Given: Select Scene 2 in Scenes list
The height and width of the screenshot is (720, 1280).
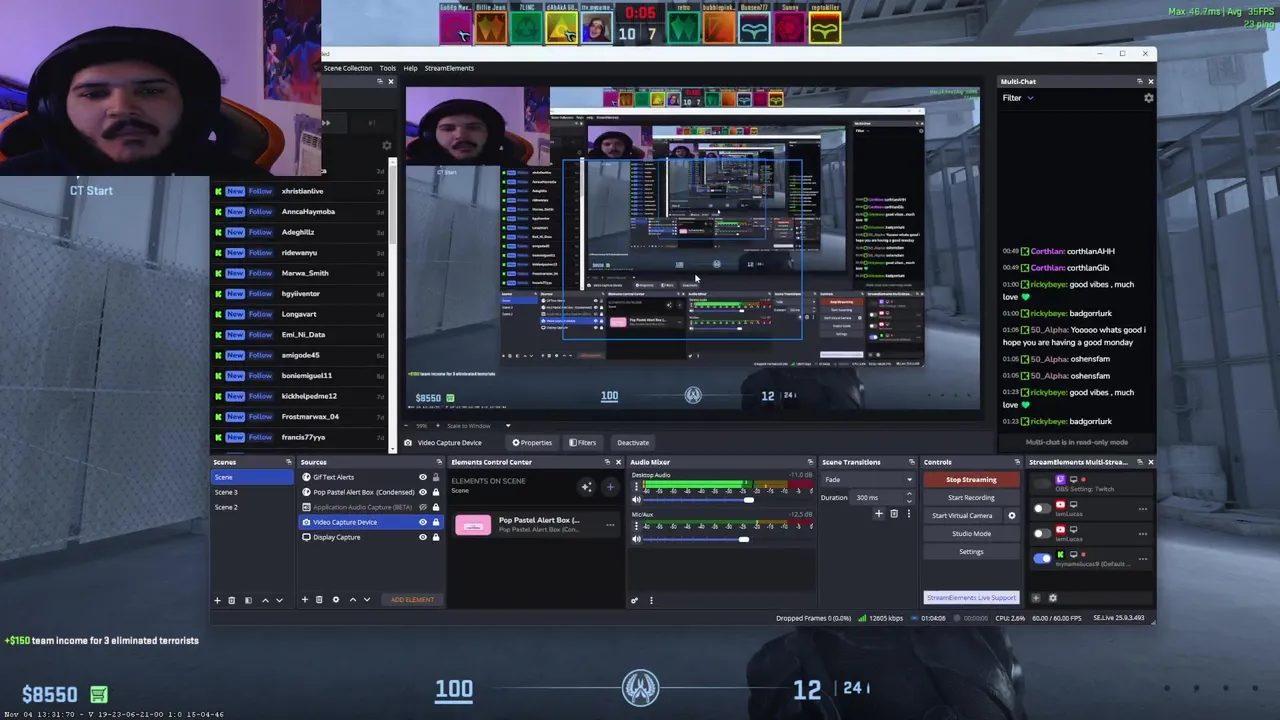Looking at the screenshot, I should [x=252, y=507].
